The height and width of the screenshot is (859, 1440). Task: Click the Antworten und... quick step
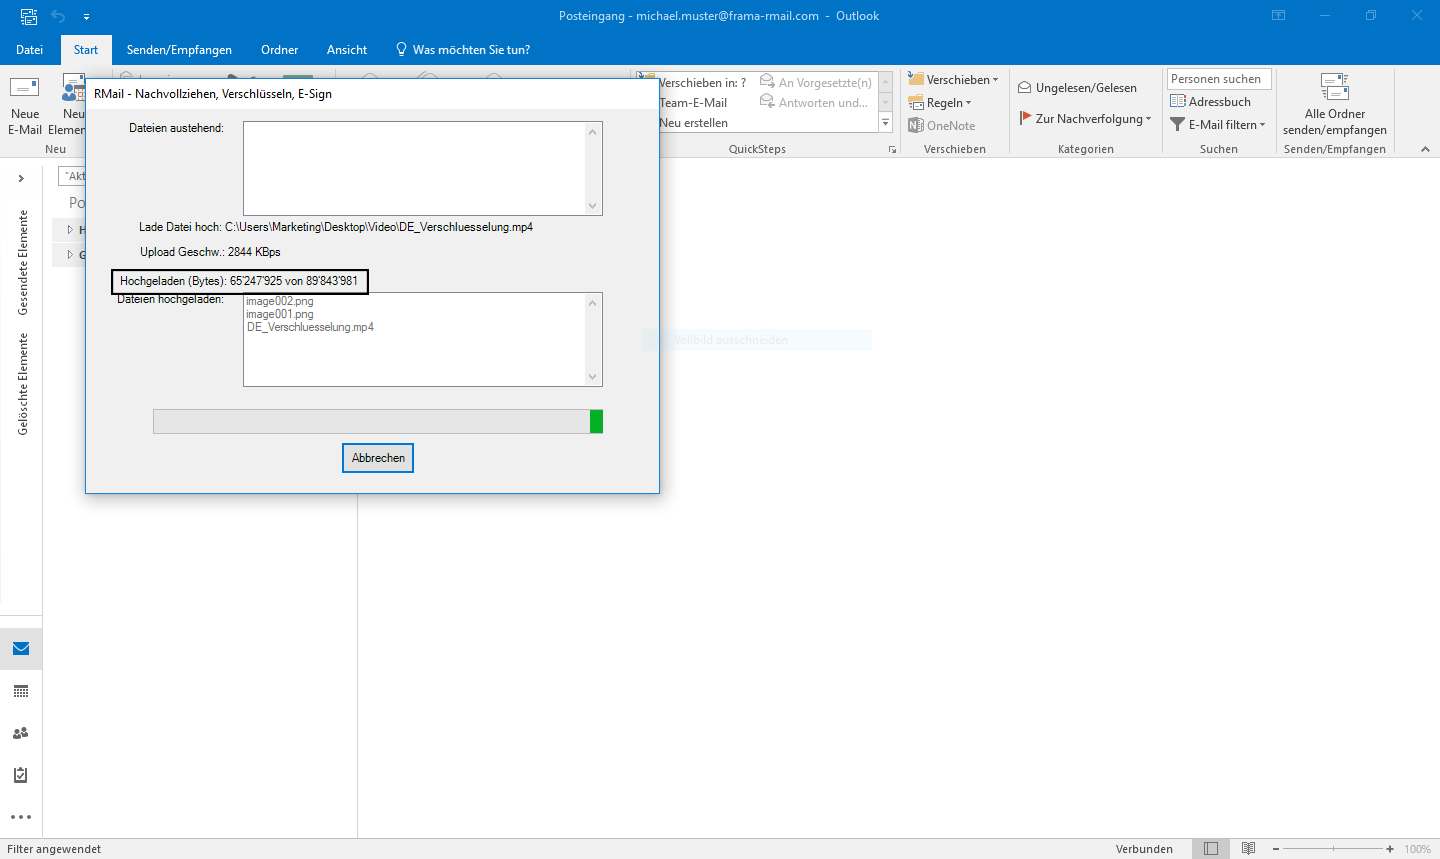coord(814,103)
